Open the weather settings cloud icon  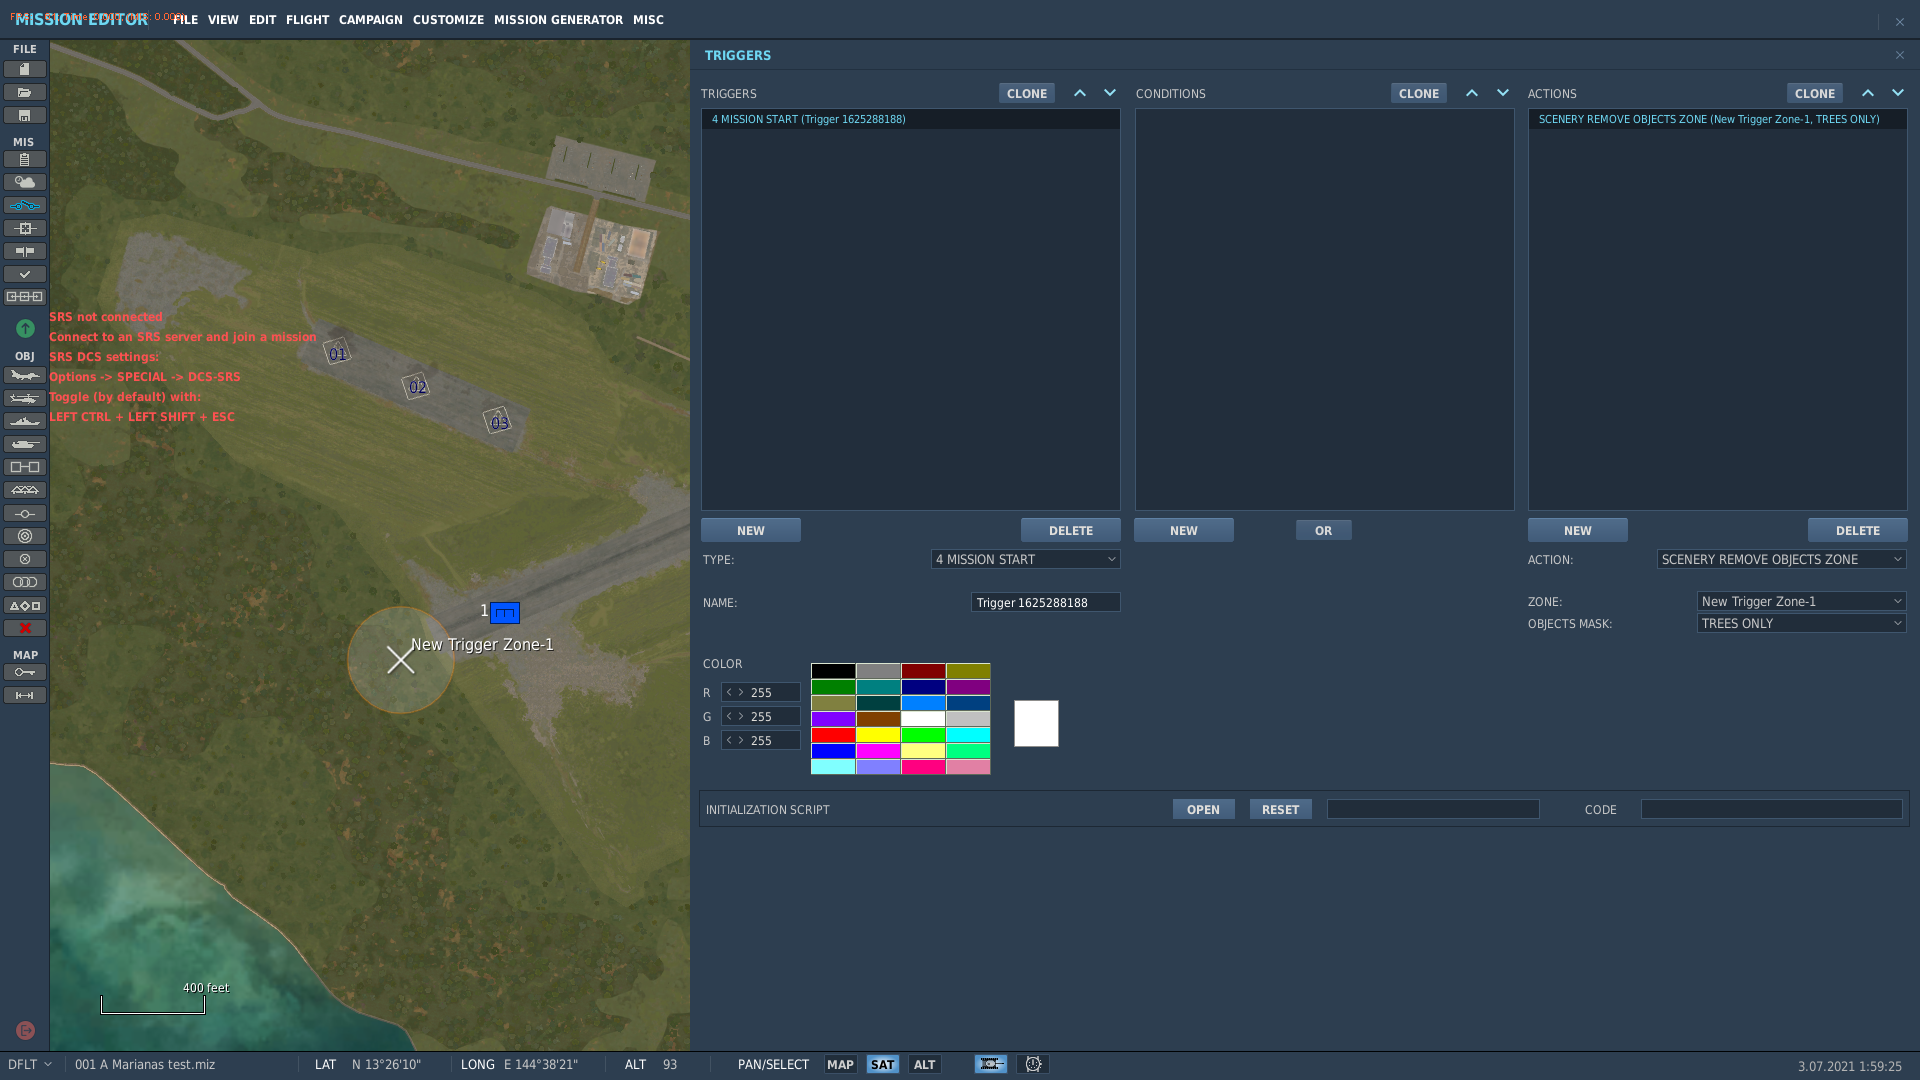click(25, 182)
